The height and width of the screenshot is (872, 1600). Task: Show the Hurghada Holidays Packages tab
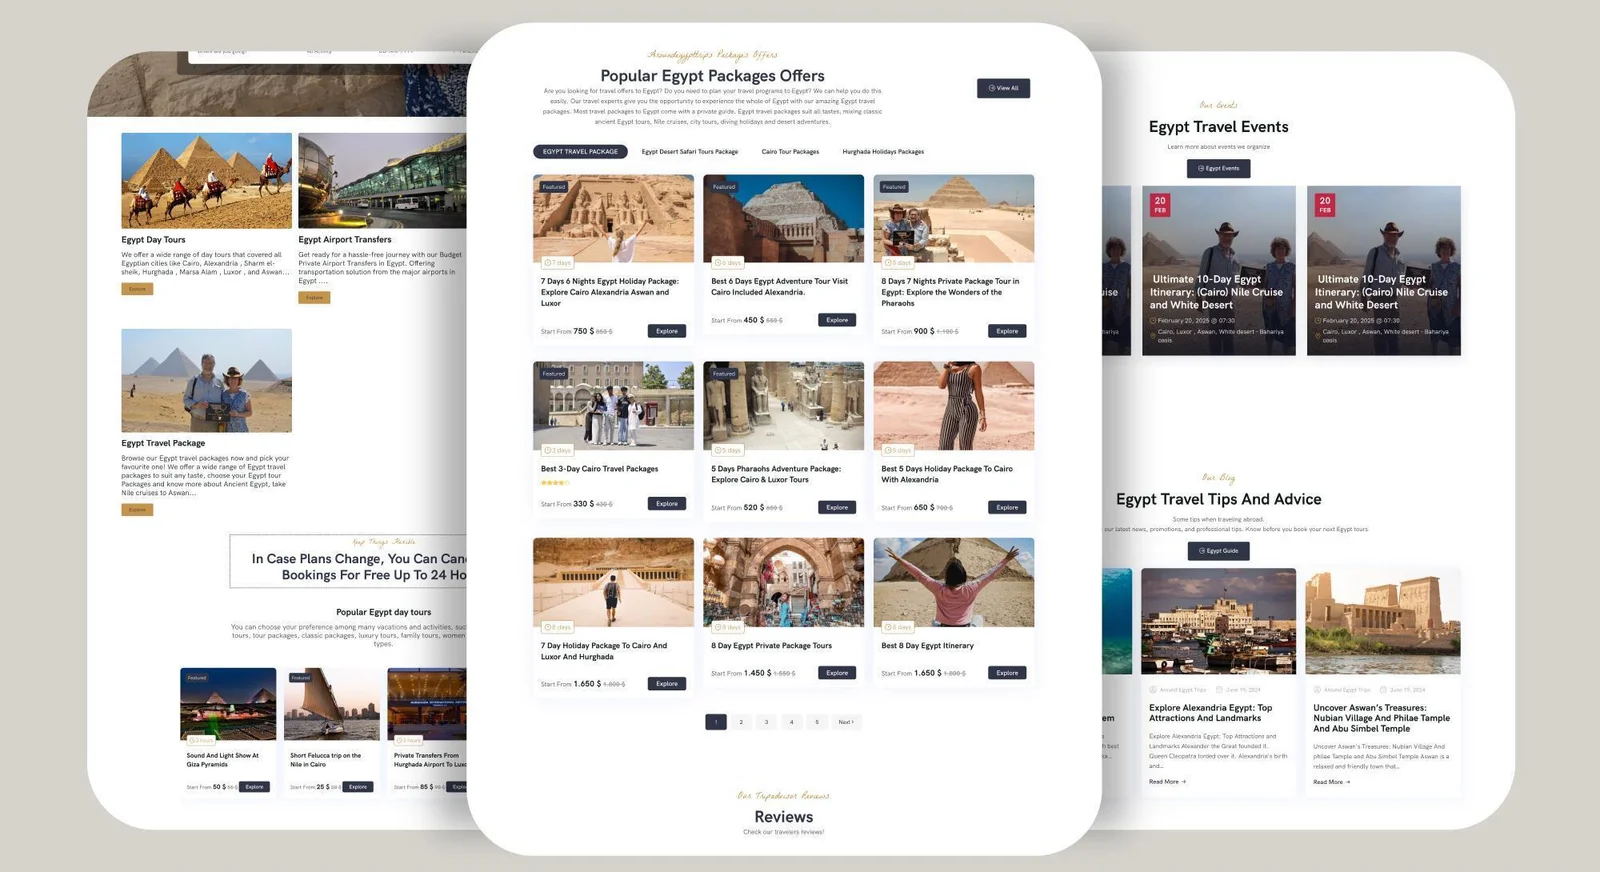click(x=883, y=152)
